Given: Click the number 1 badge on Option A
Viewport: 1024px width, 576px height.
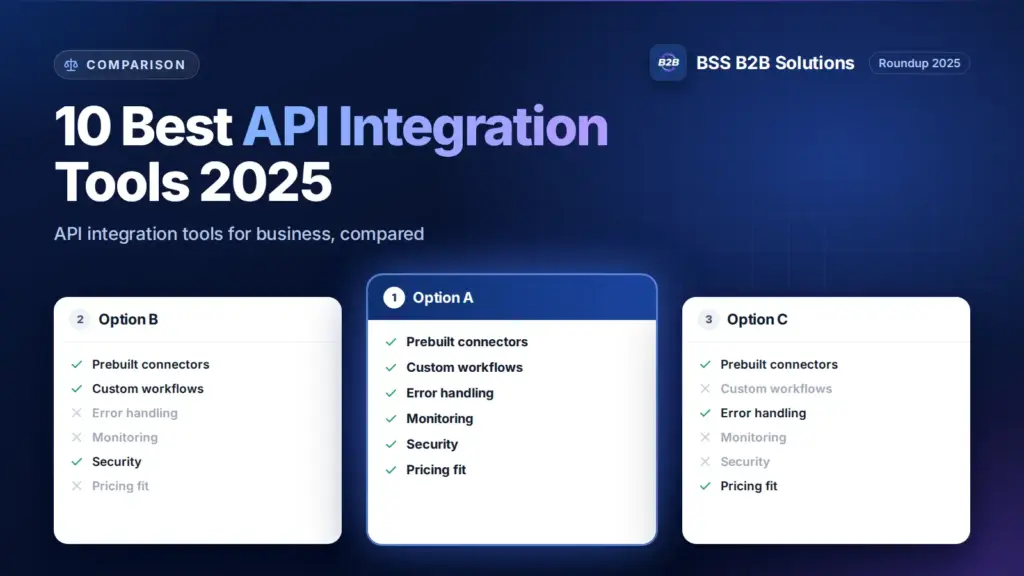Looking at the screenshot, I should (394, 298).
